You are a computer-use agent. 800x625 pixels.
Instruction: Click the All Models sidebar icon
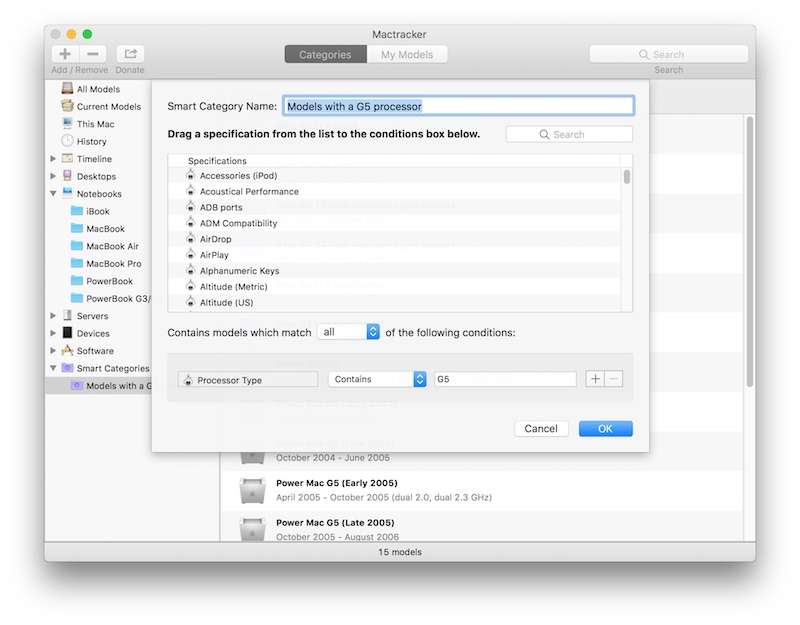point(67,89)
